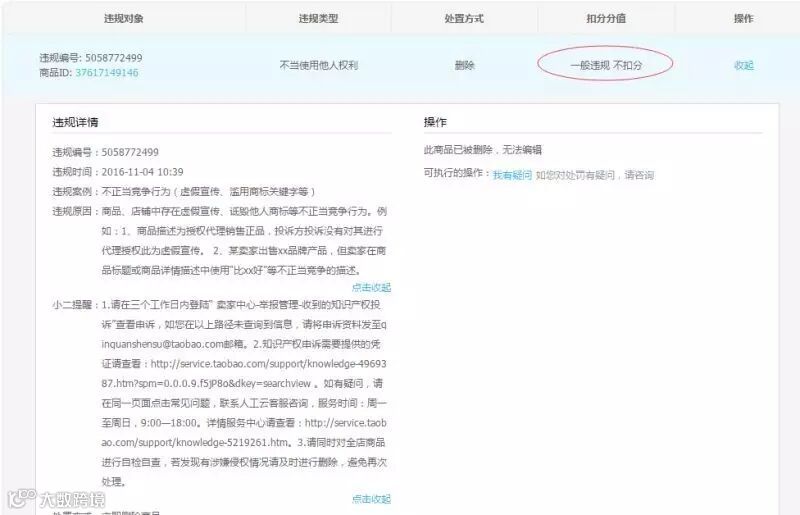800x515 pixels.
Task: Click the 违规对象 column header
Action: [123, 18]
